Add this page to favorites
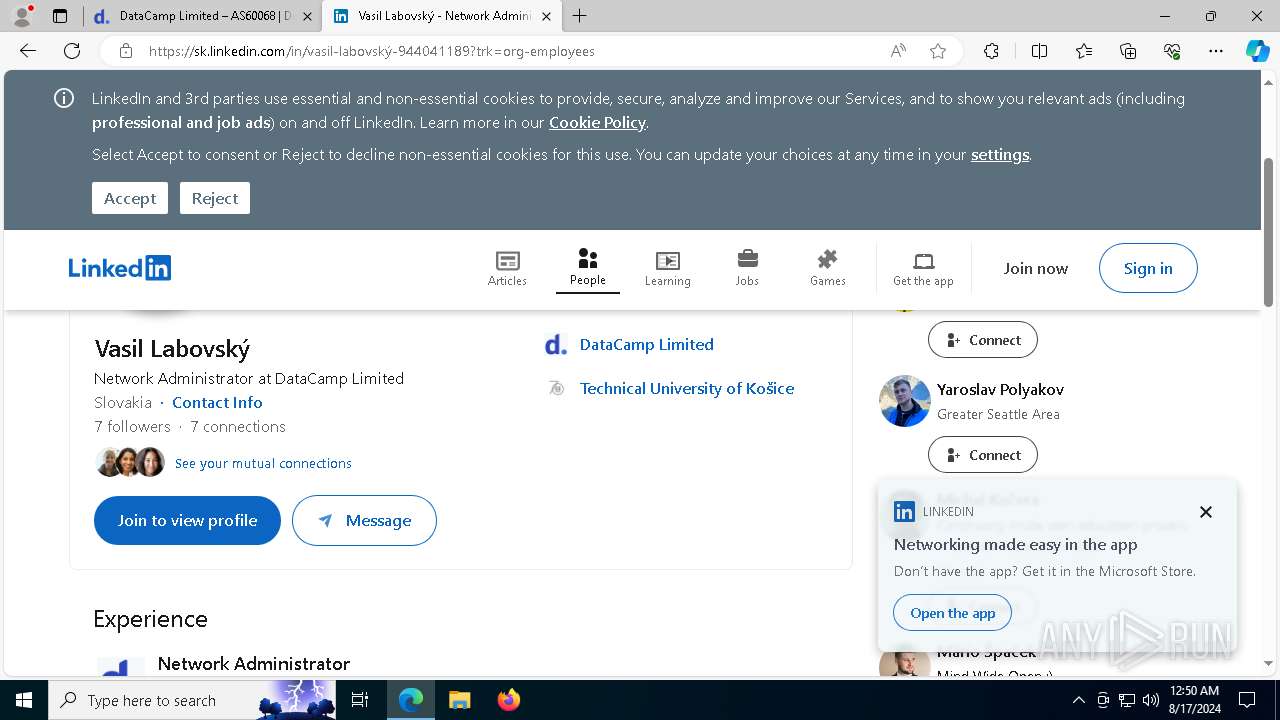The height and width of the screenshot is (720, 1280). [x=938, y=51]
